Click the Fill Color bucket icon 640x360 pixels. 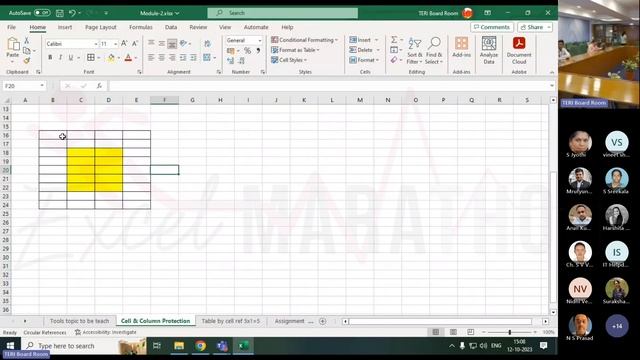click(x=111, y=58)
